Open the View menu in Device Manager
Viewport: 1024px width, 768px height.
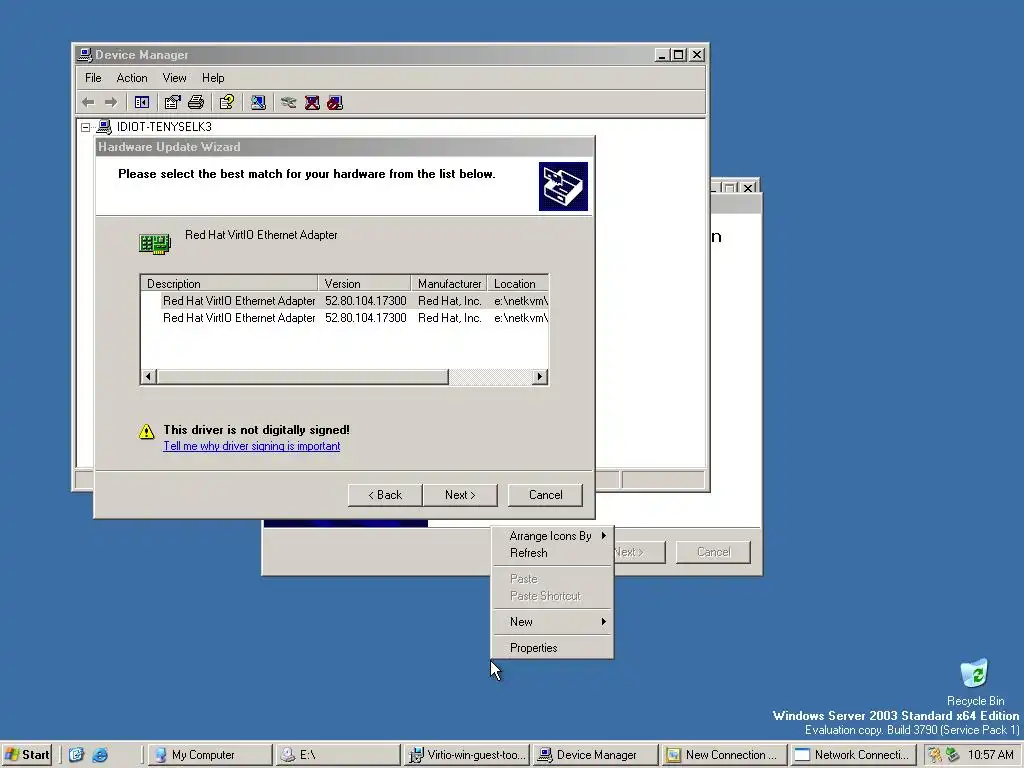(x=174, y=78)
